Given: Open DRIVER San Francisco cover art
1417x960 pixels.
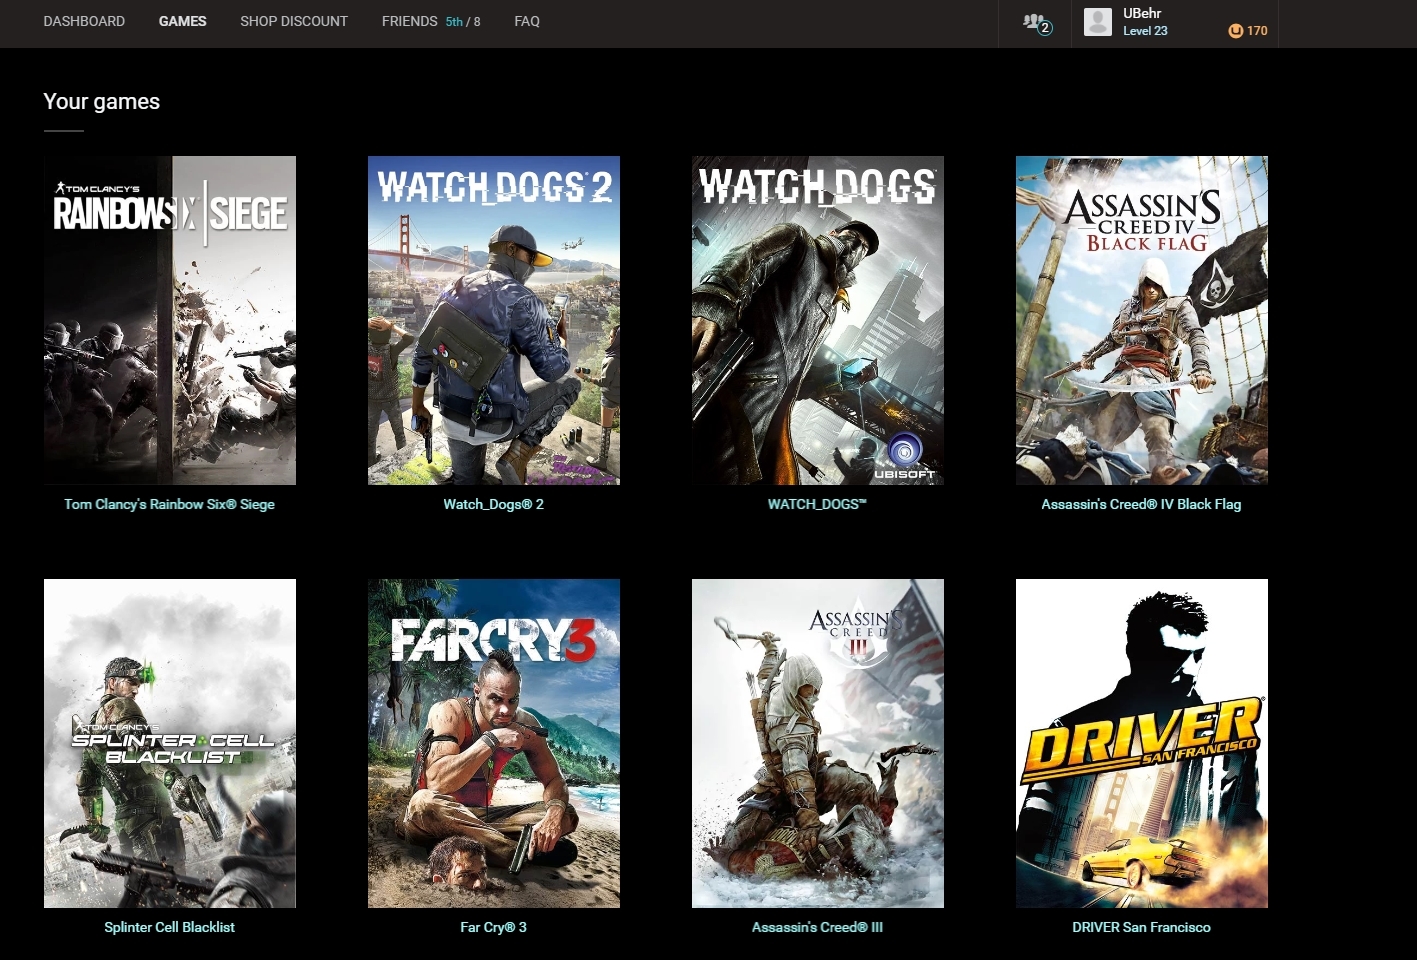Looking at the screenshot, I should click(1142, 743).
